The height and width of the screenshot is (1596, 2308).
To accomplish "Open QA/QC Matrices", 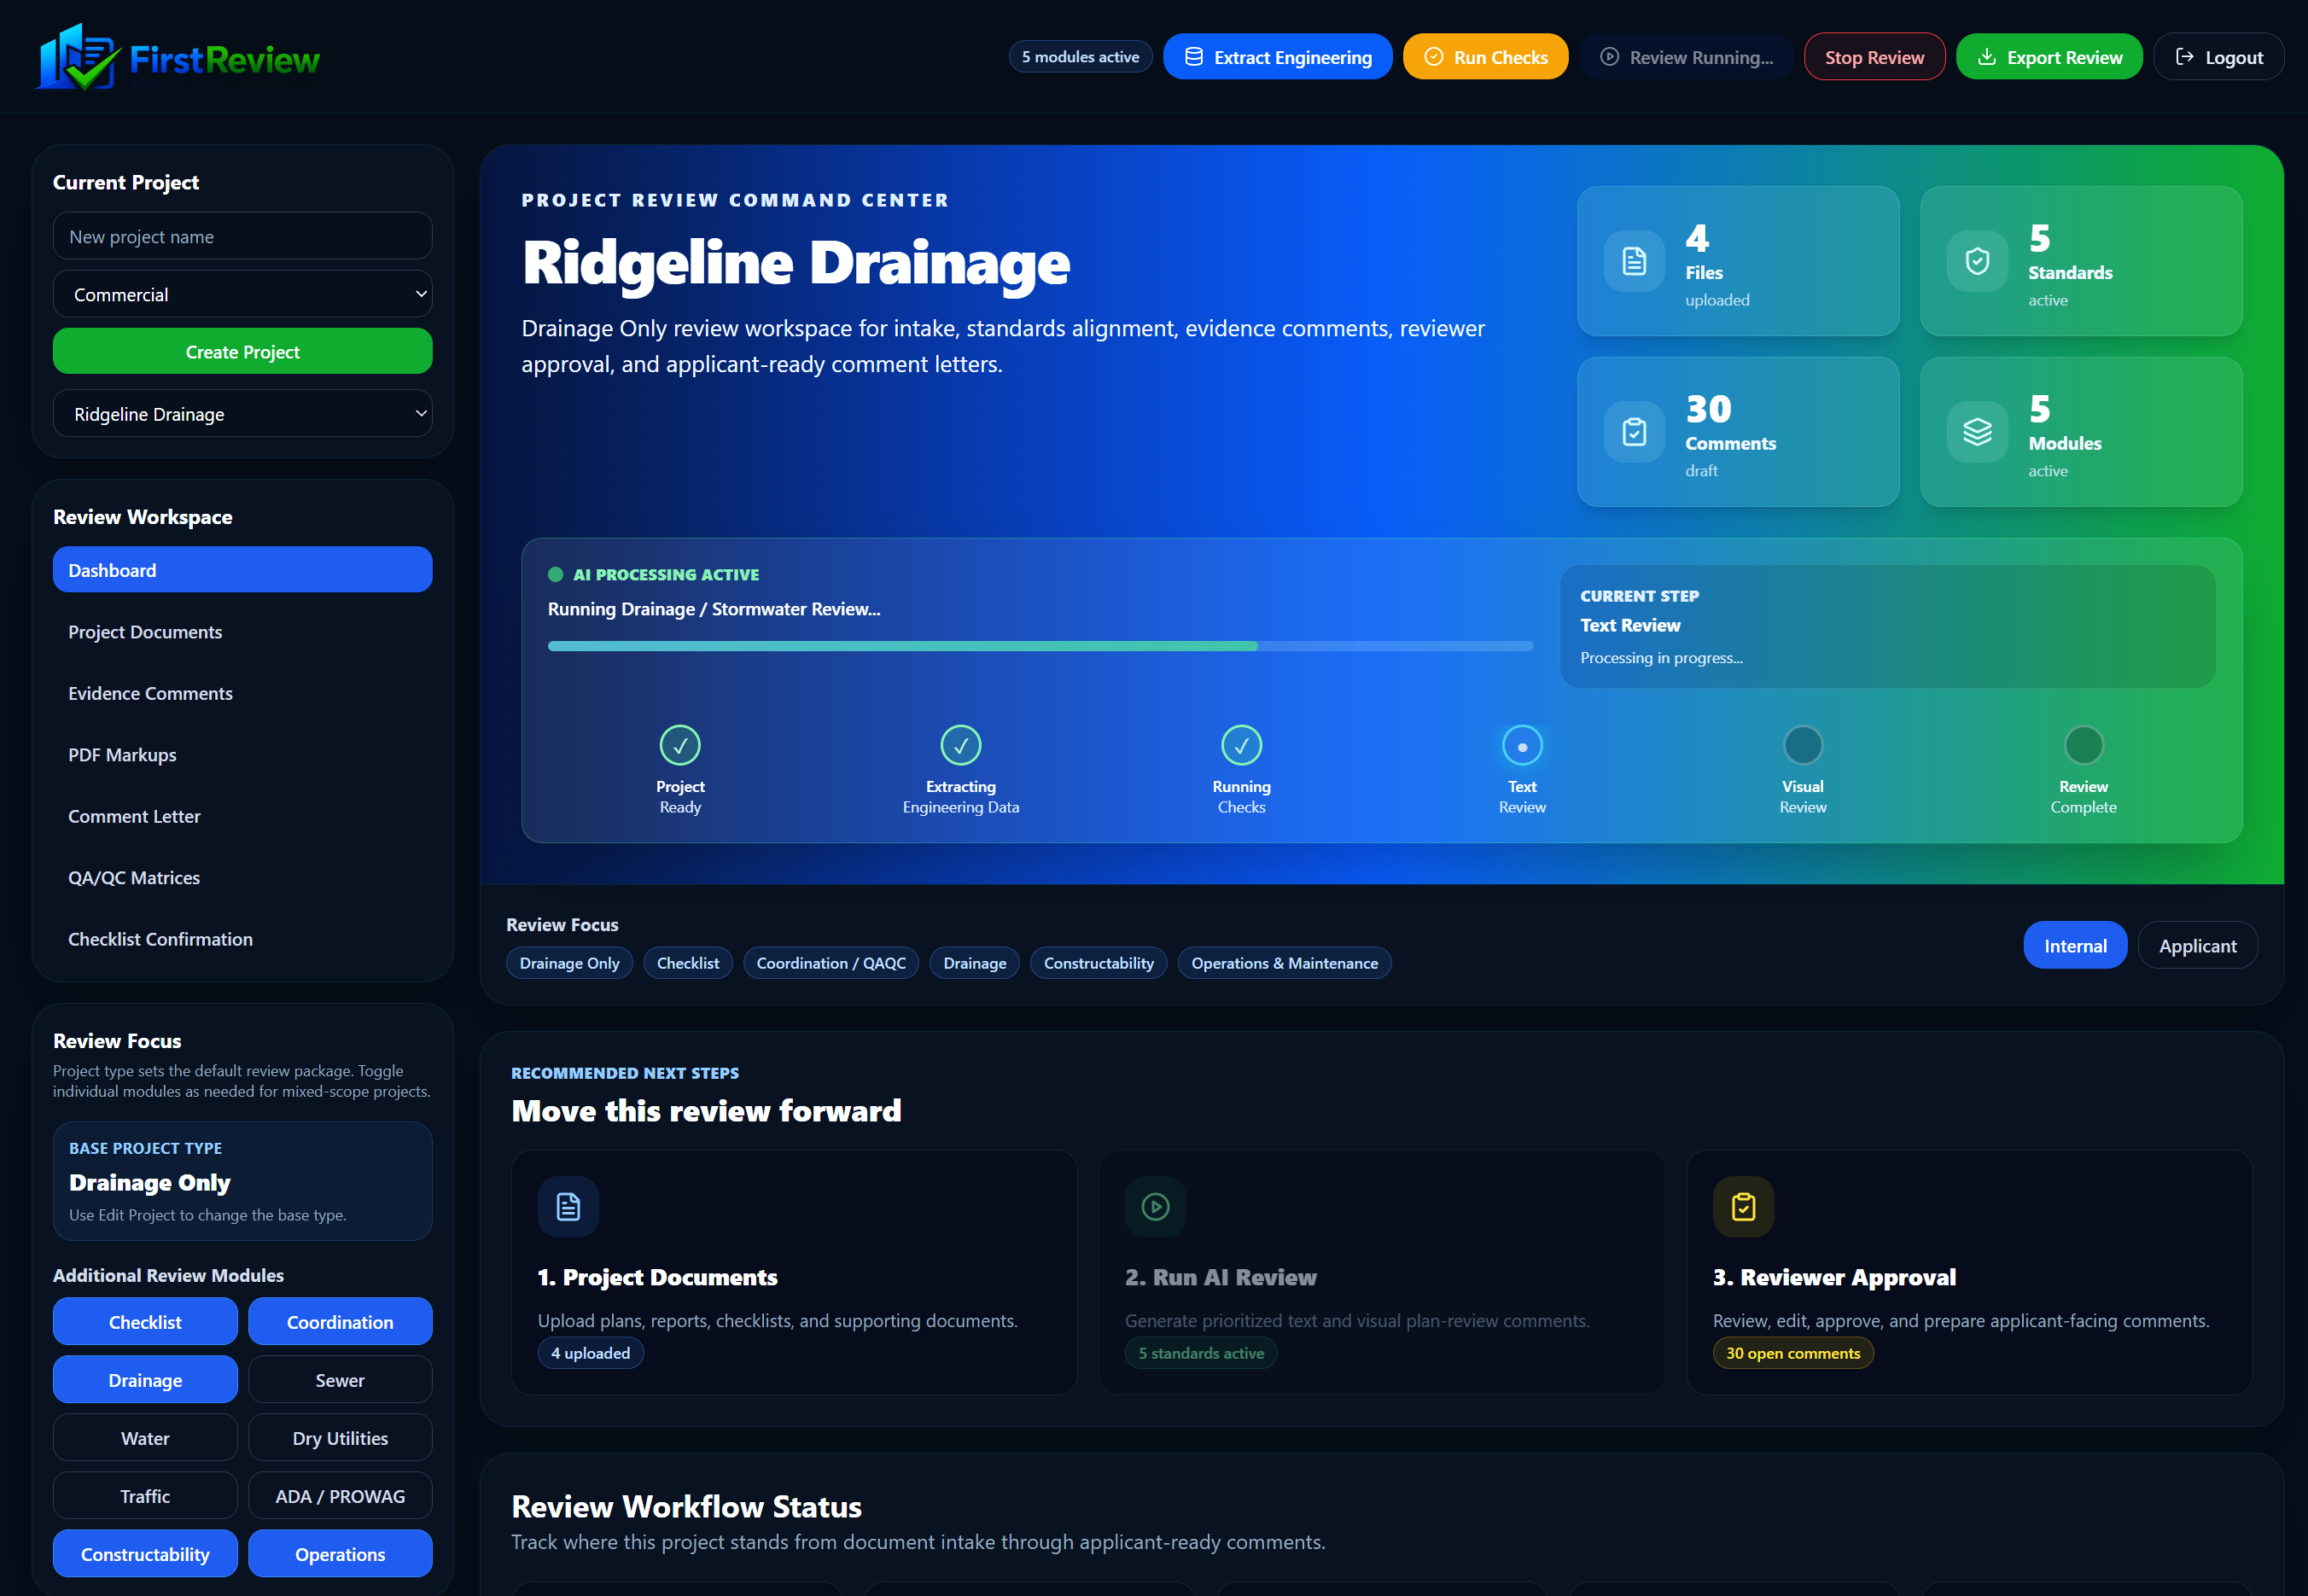I will 243,877.
